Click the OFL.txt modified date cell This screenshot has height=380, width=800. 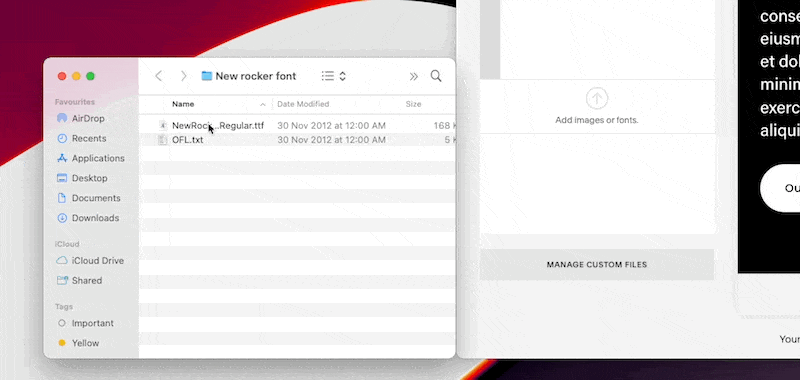(331, 140)
